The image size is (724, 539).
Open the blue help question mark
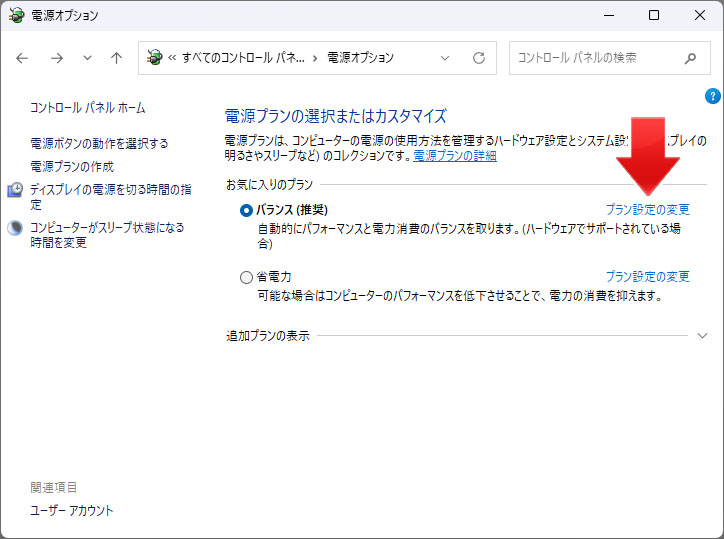(712, 96)
